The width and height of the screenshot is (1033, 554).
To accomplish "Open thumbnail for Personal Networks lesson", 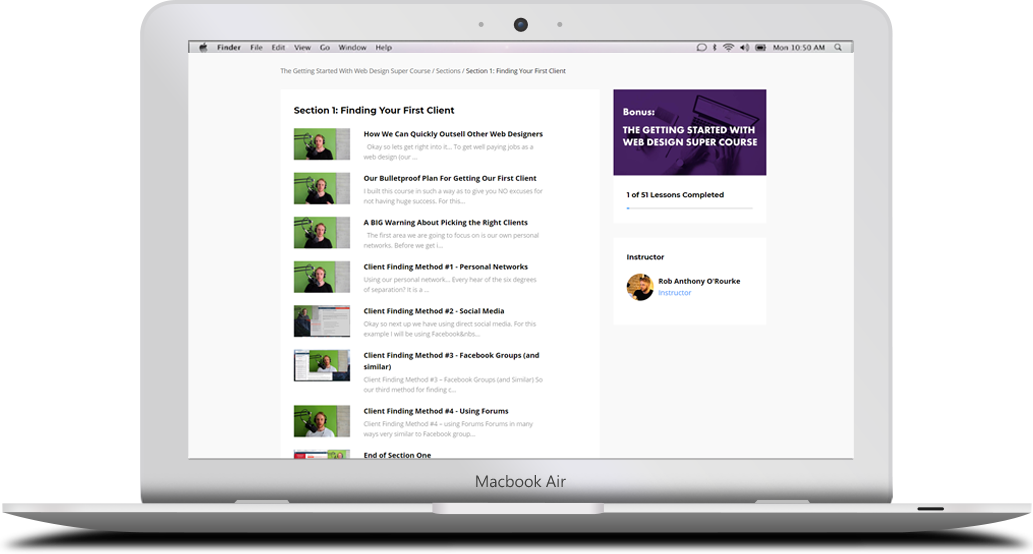I will [x=321, y=277].
